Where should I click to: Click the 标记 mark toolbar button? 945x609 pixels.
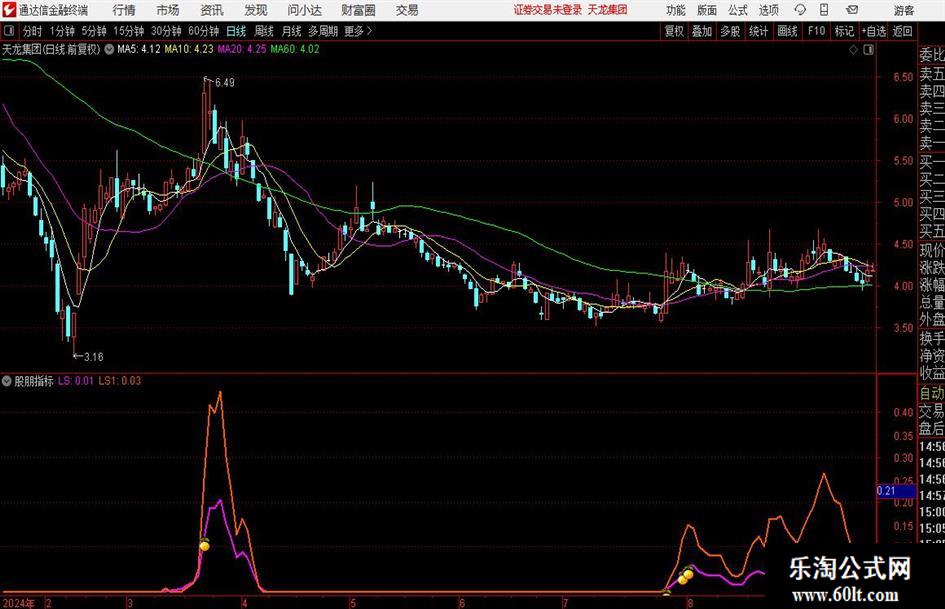pyautogui.click(x=844, y=31)
